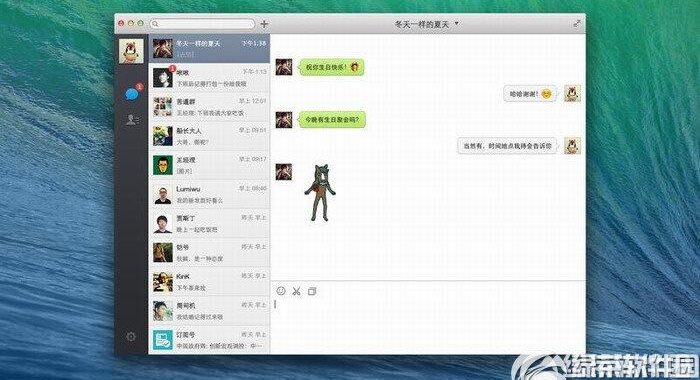Viewport: 700px width, 380px height.
Task: Click the 冬天一样的夏天 title in the header
Action: coord(421,24)
